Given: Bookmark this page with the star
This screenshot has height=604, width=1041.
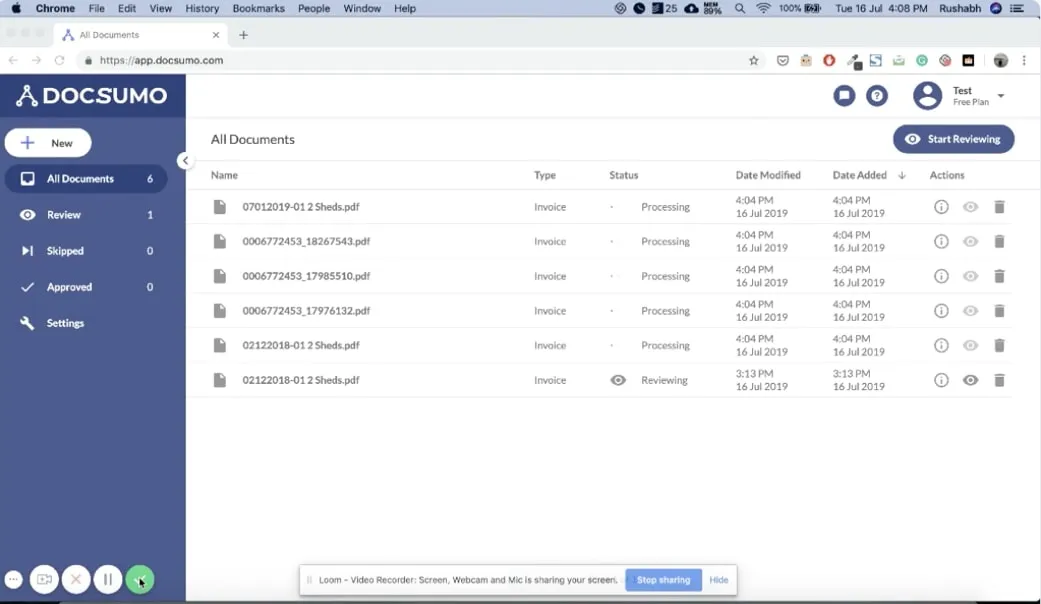Looking at the screenshot, I should point(754,60).
